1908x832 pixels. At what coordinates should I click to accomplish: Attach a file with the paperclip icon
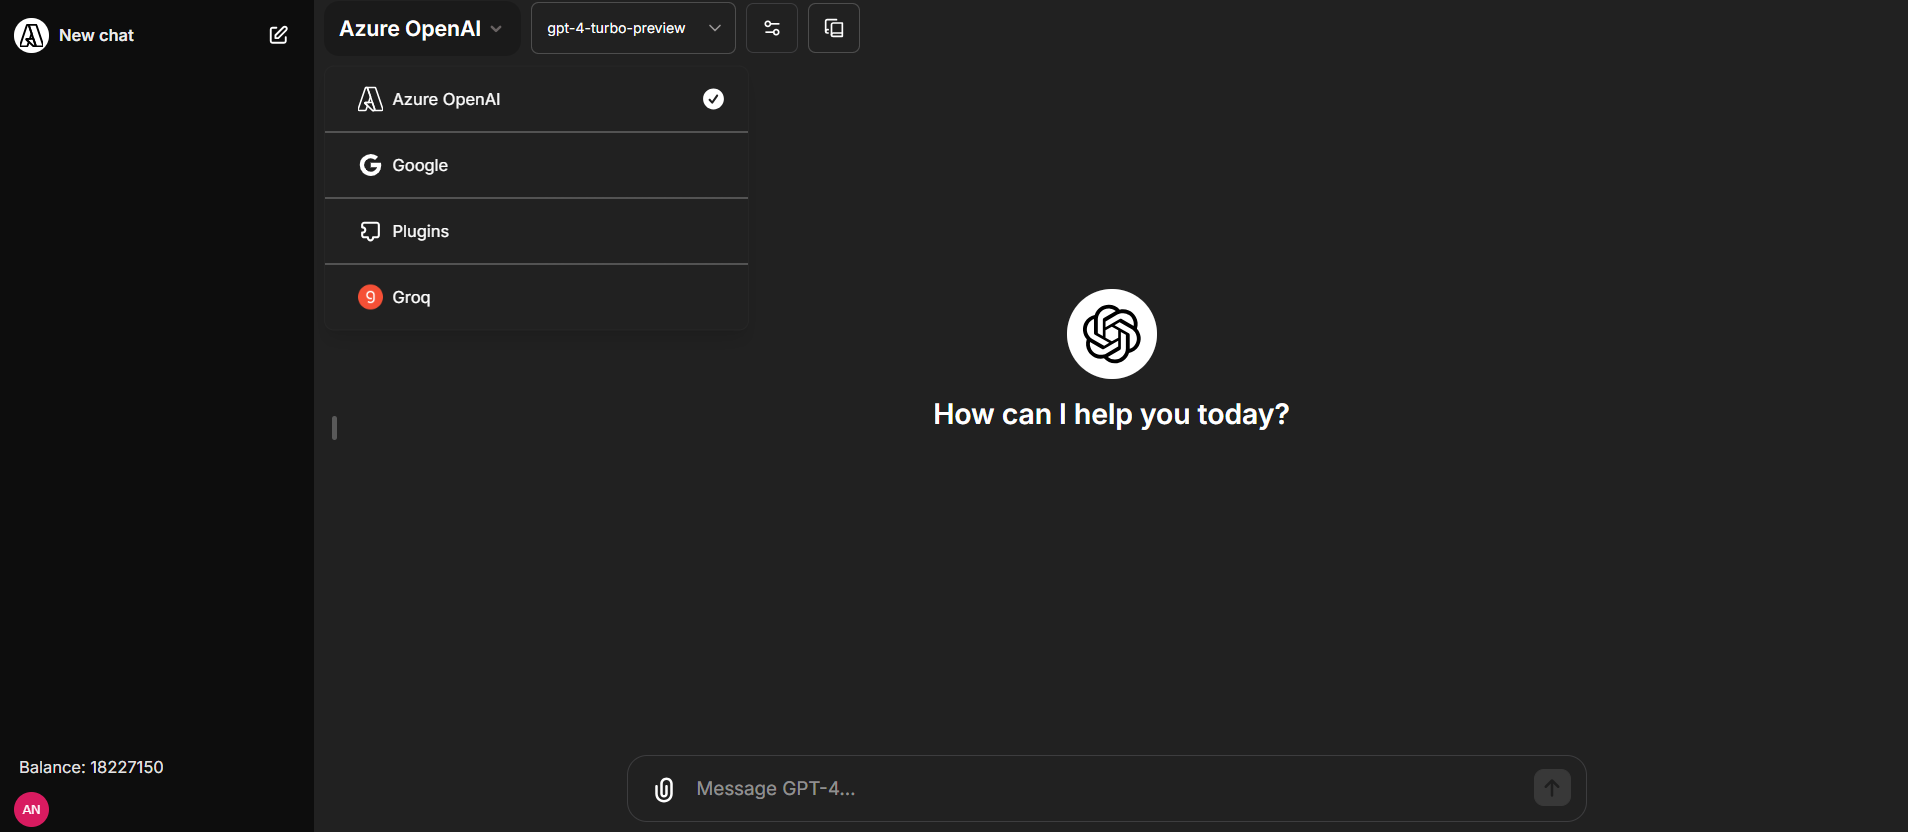pos(664,790)
